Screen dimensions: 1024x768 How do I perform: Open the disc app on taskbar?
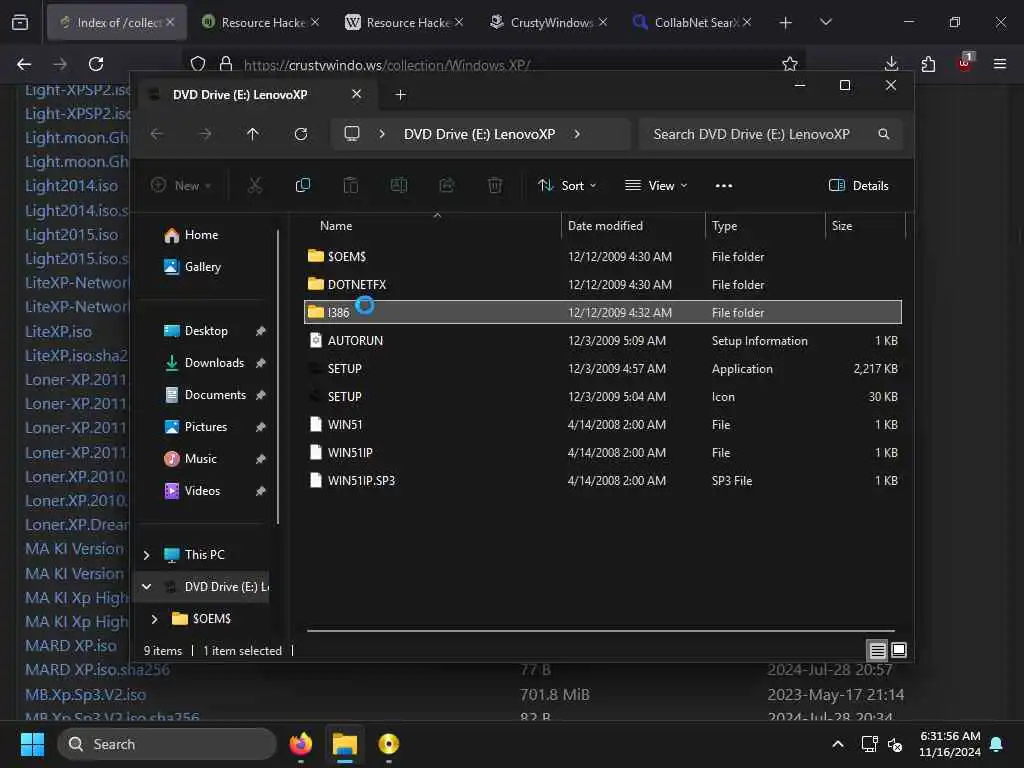(x=389, y=744)
